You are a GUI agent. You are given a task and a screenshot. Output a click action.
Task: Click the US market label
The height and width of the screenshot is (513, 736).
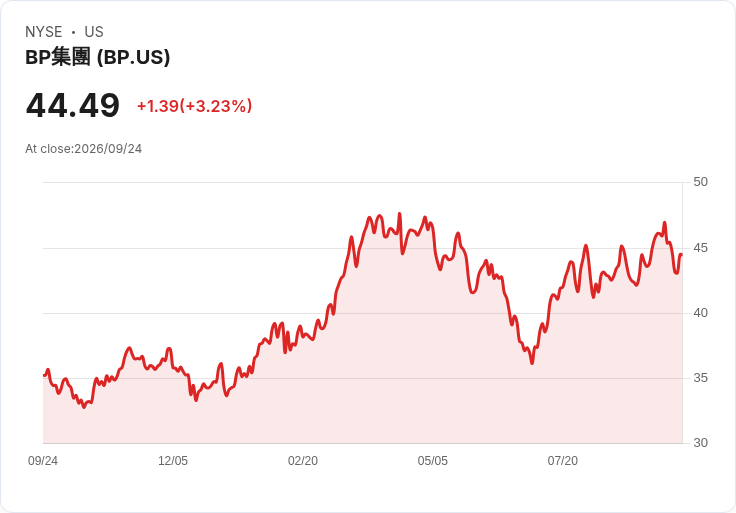94,32
